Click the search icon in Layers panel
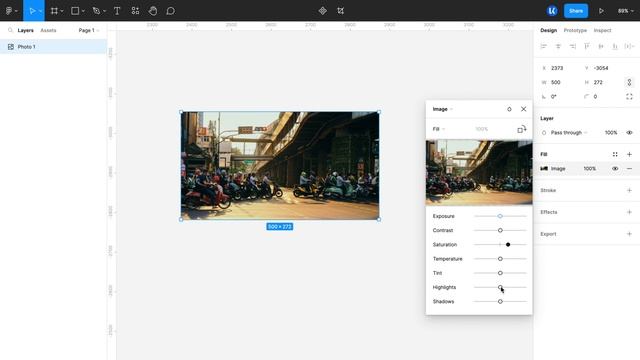This screenshot has height=360, width=640. (x=10, y=30)
